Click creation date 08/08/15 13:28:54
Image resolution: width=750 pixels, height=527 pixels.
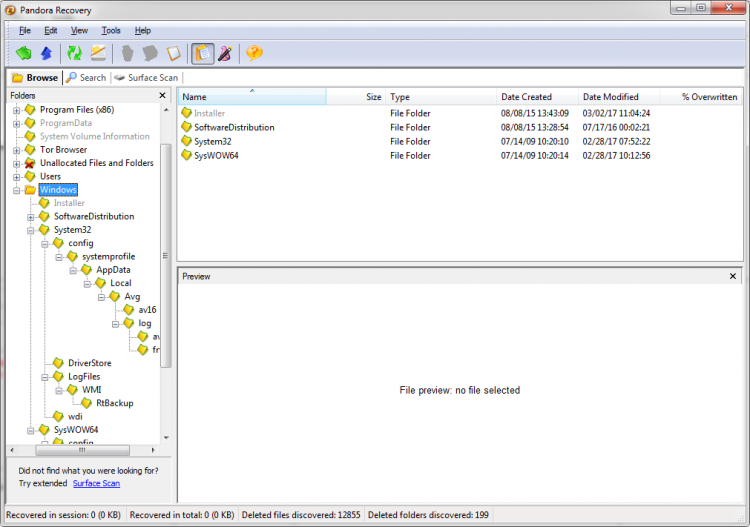point(535,127)
